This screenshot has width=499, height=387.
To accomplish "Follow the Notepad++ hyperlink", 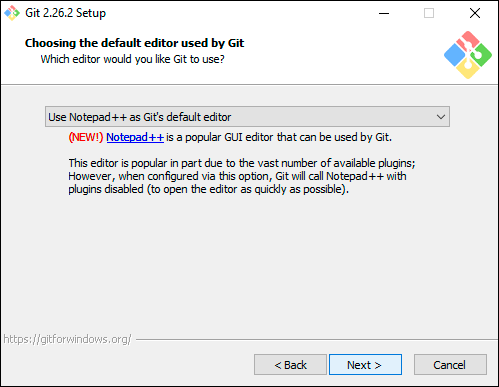I will coord(135,137).
